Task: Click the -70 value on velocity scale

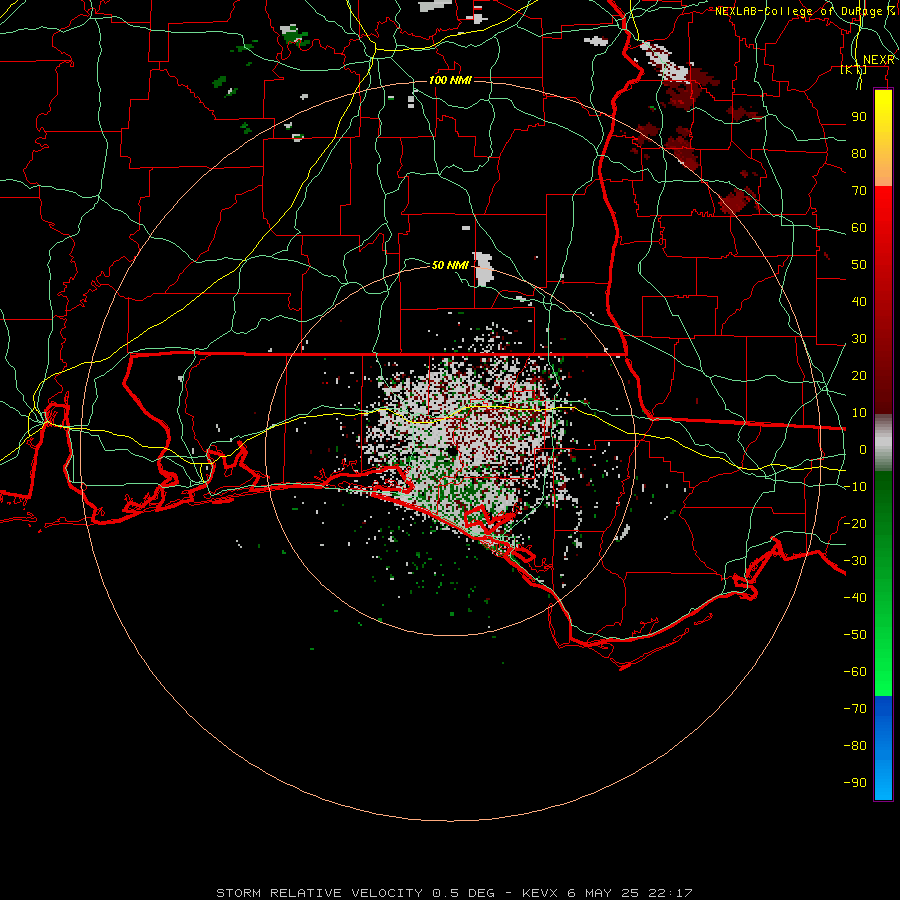Action: [x=855, y=709]
